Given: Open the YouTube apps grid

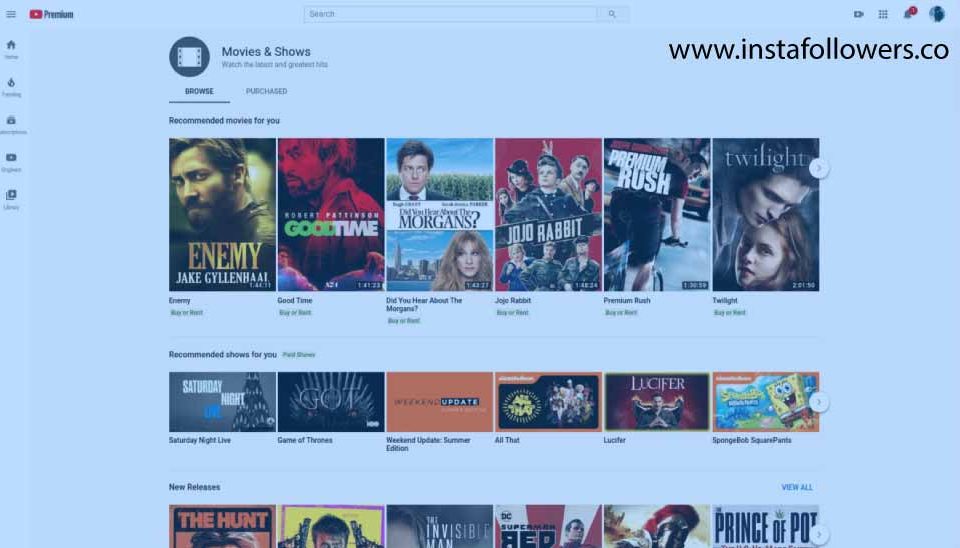Looking at the screenshot, I should pyautogui.click(x=883, y=14).
